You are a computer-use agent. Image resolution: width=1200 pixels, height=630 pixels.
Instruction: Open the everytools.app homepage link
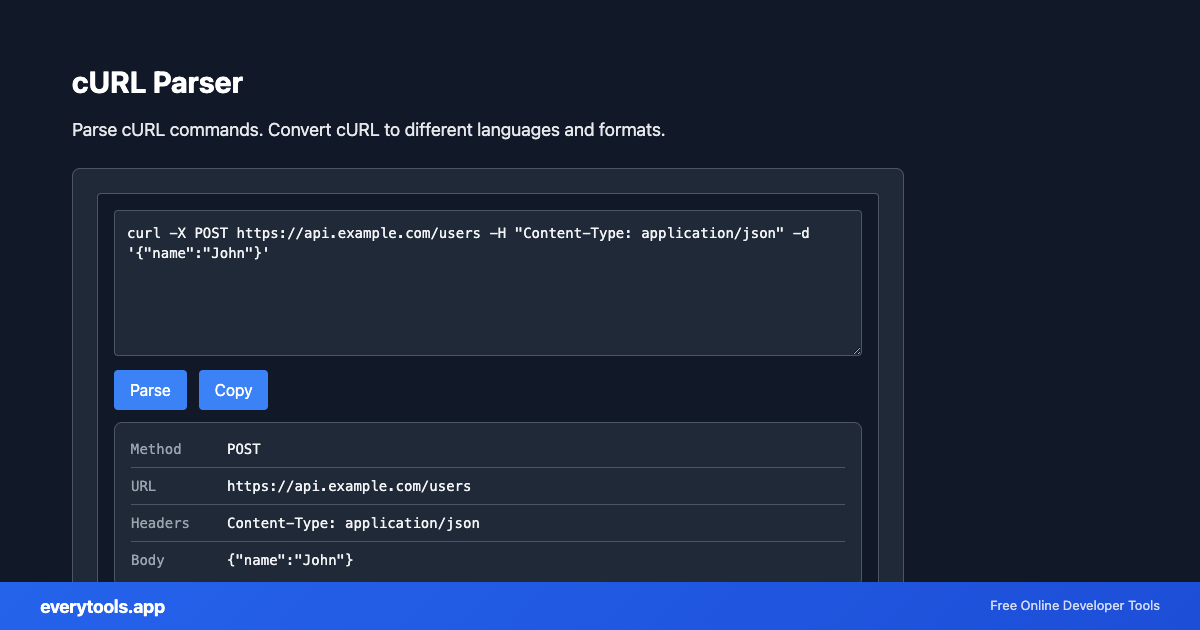101,607
